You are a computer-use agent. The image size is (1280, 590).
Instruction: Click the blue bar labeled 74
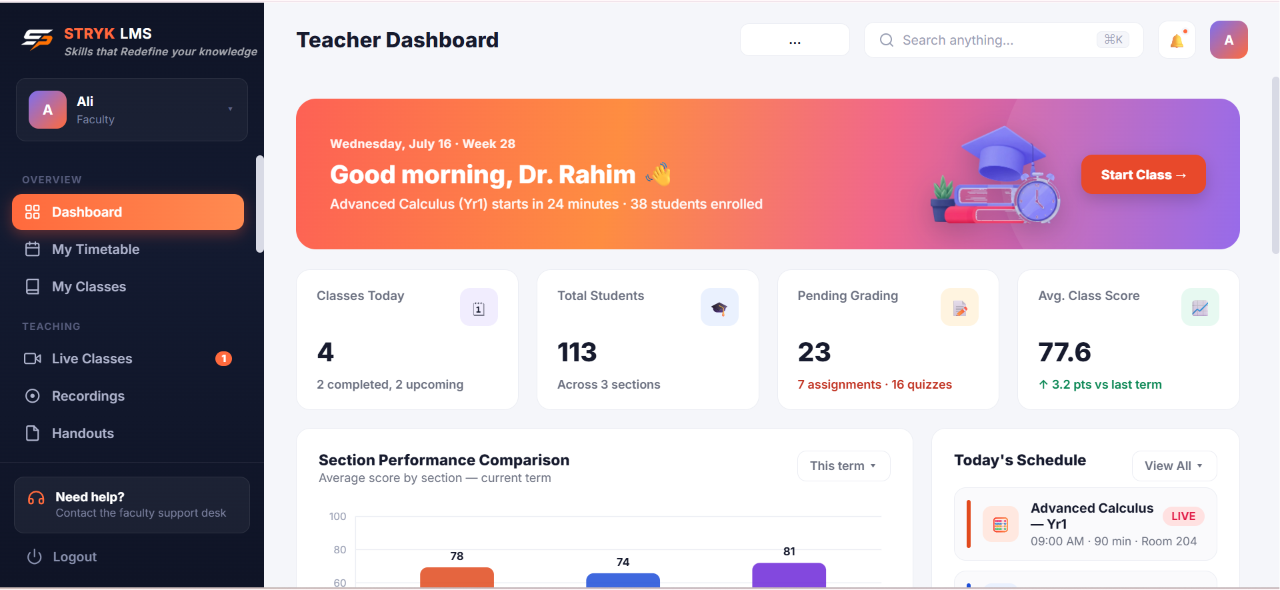point(623,581)
